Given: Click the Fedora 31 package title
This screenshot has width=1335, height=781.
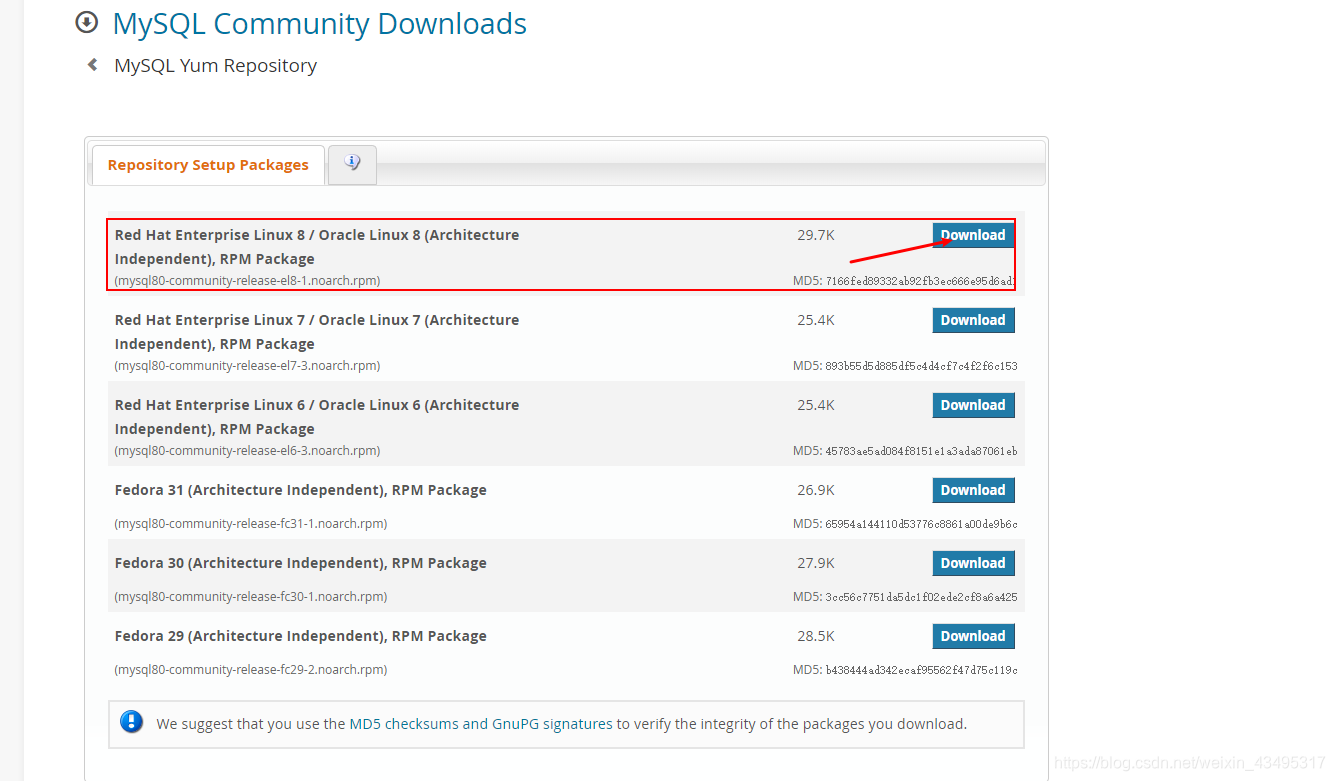Looking at the screenshot, I should pos(301,490).
